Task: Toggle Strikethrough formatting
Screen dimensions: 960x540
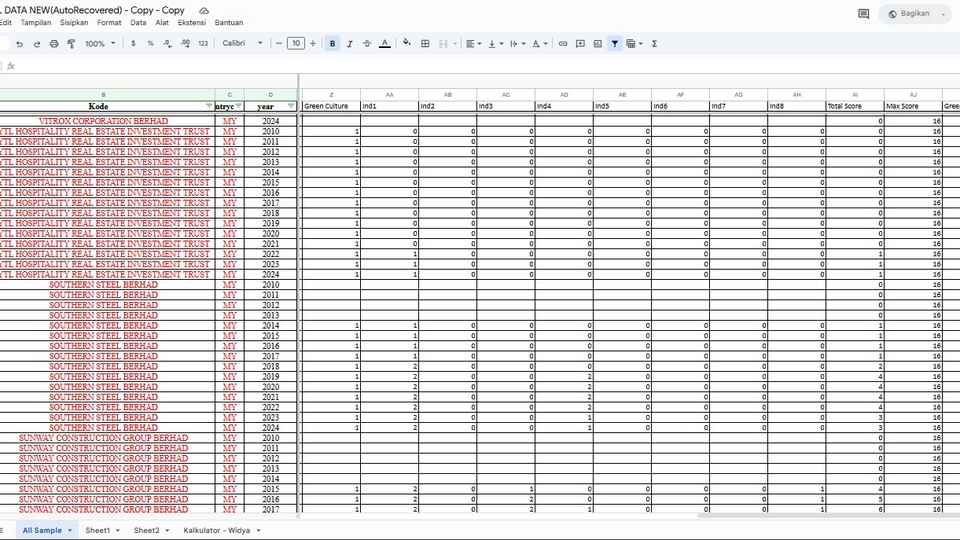Action: pyautogui.click(x=367, y=43)
